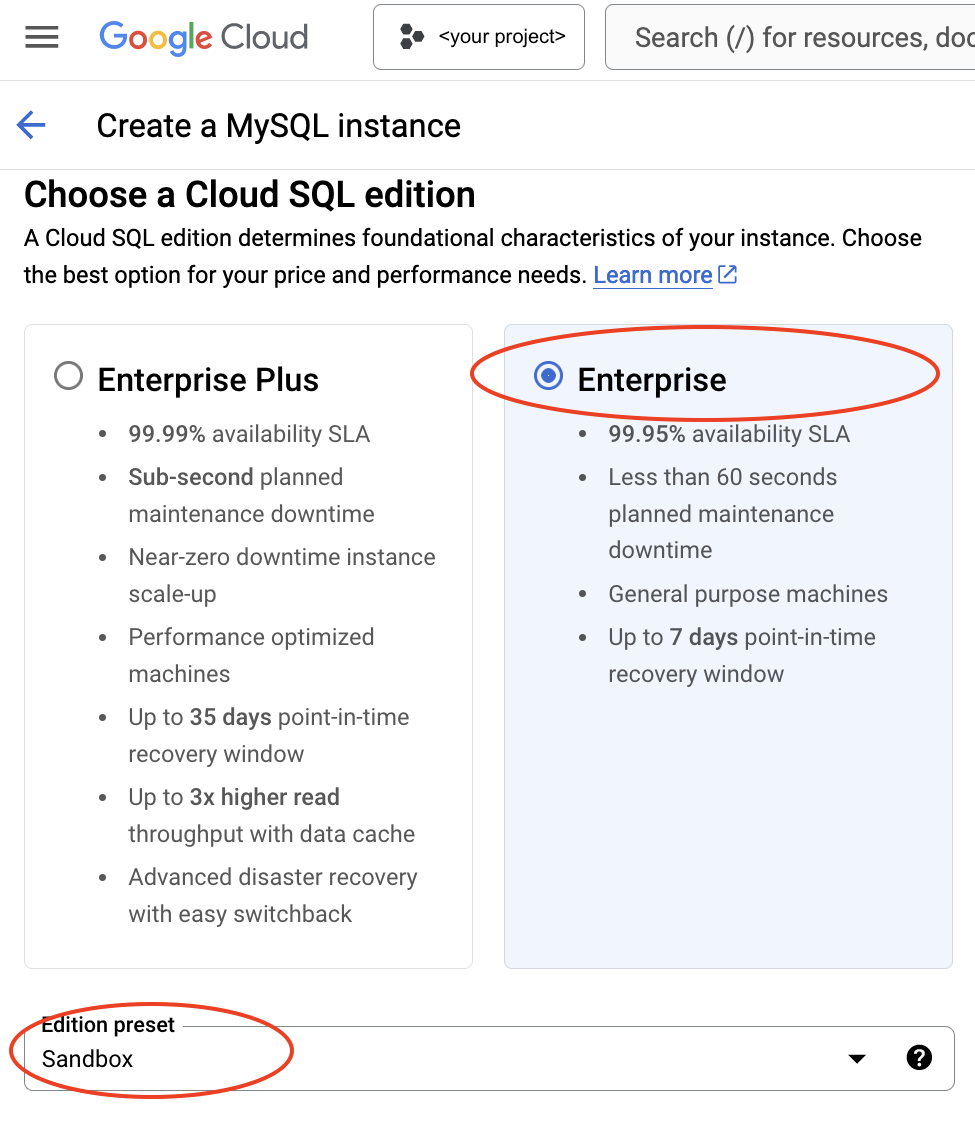This screenshot has width=975, height=1127.
Task: Click the Google Cloud logo
Action: [x=203, y=38]
